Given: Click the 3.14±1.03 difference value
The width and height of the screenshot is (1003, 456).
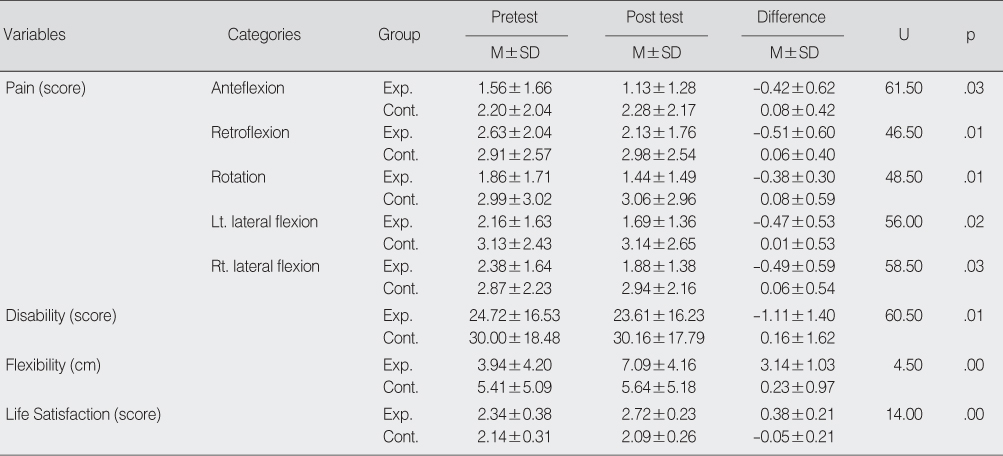Looking at the screenshot, I should point(797,365).
